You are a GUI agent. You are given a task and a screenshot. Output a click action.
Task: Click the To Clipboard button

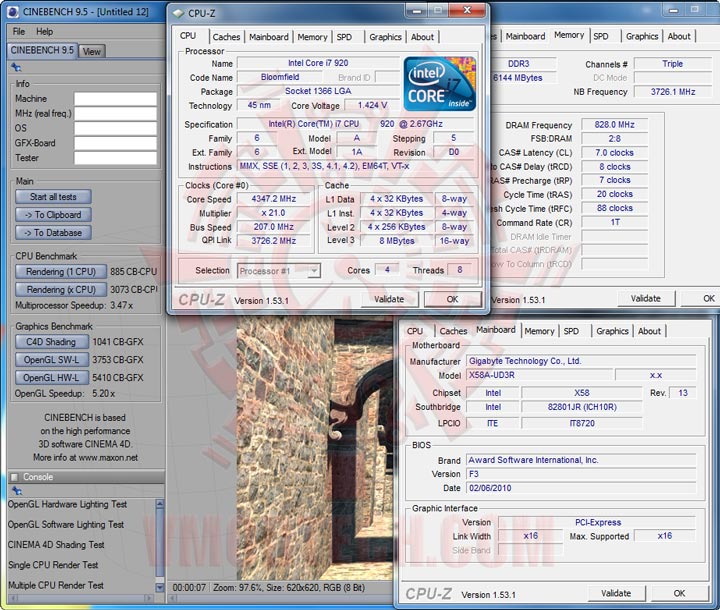(53, 215)
